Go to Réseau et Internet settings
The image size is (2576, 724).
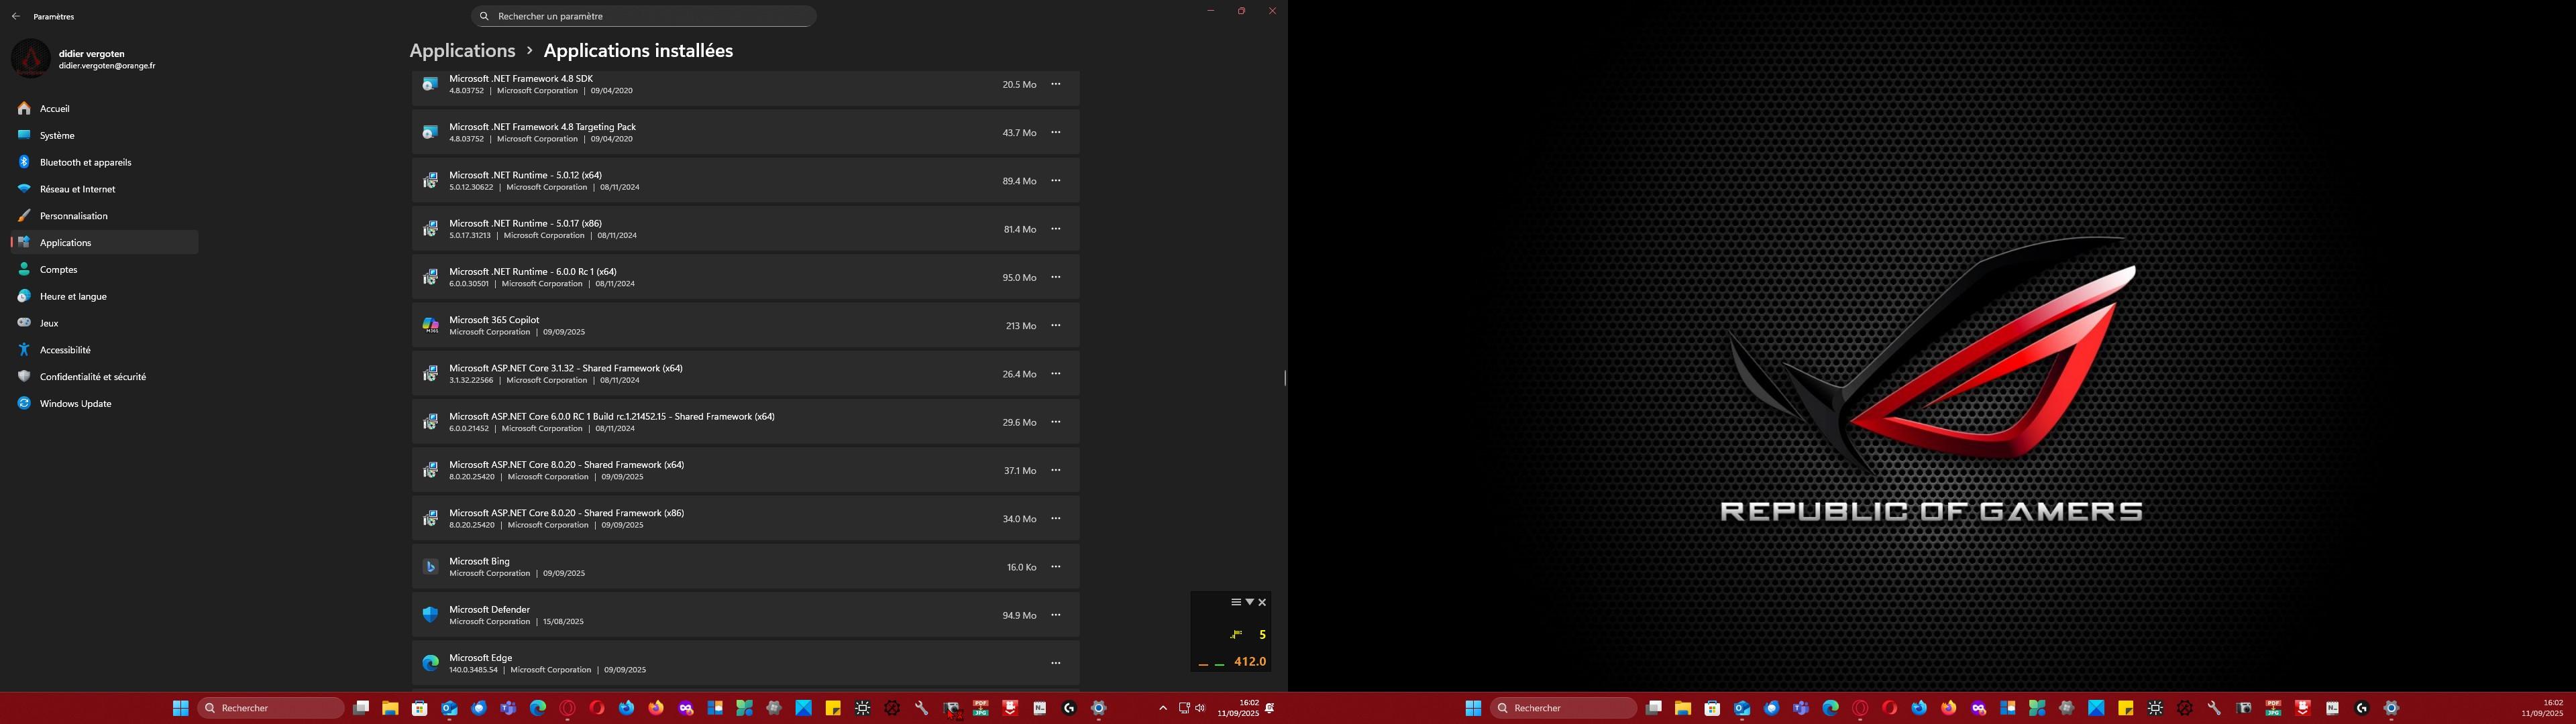[104, 189]
